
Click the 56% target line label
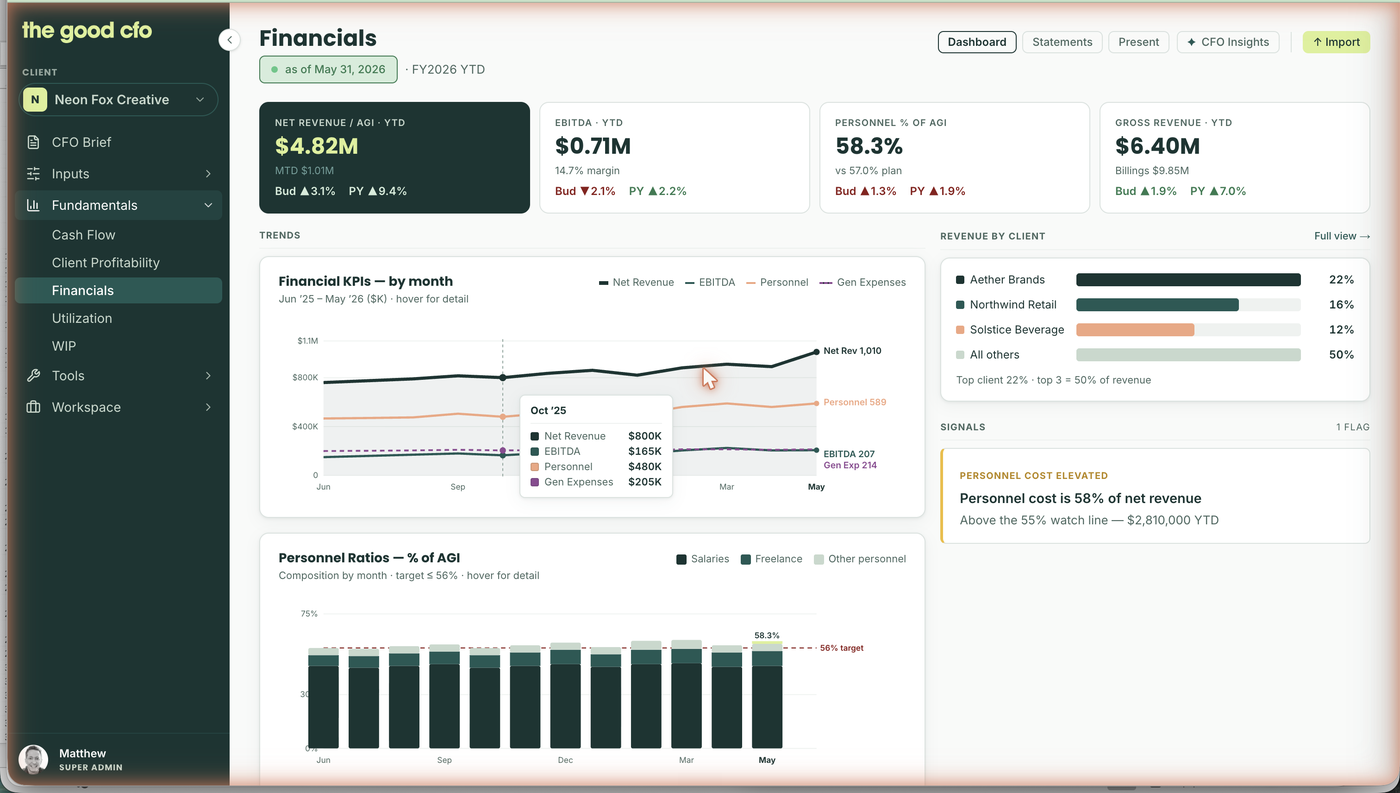point(841,648)
